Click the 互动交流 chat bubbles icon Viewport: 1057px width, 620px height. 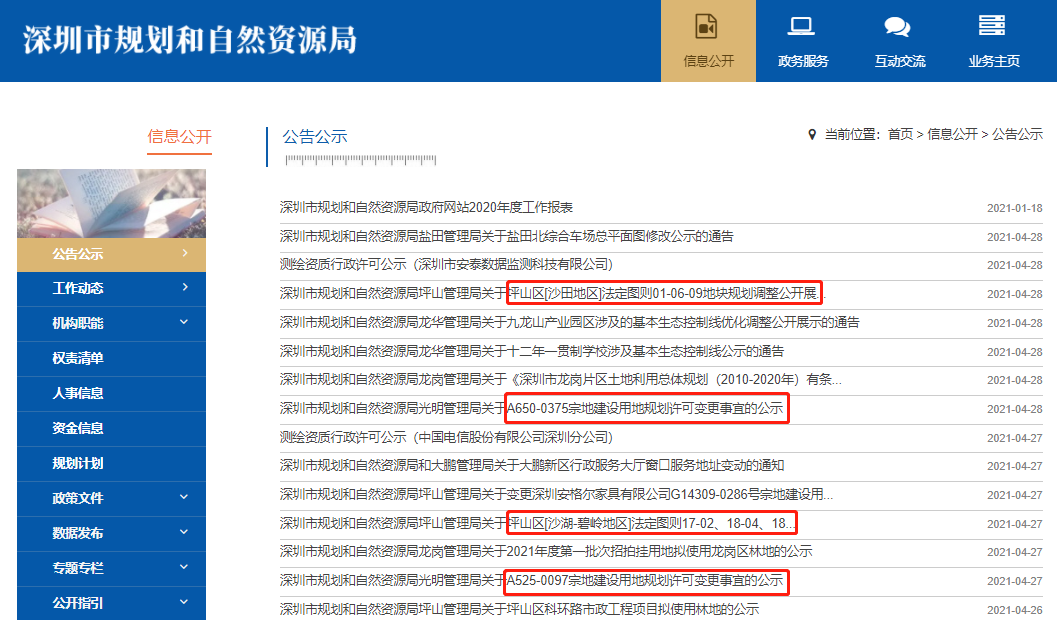[x=897, y=27]
